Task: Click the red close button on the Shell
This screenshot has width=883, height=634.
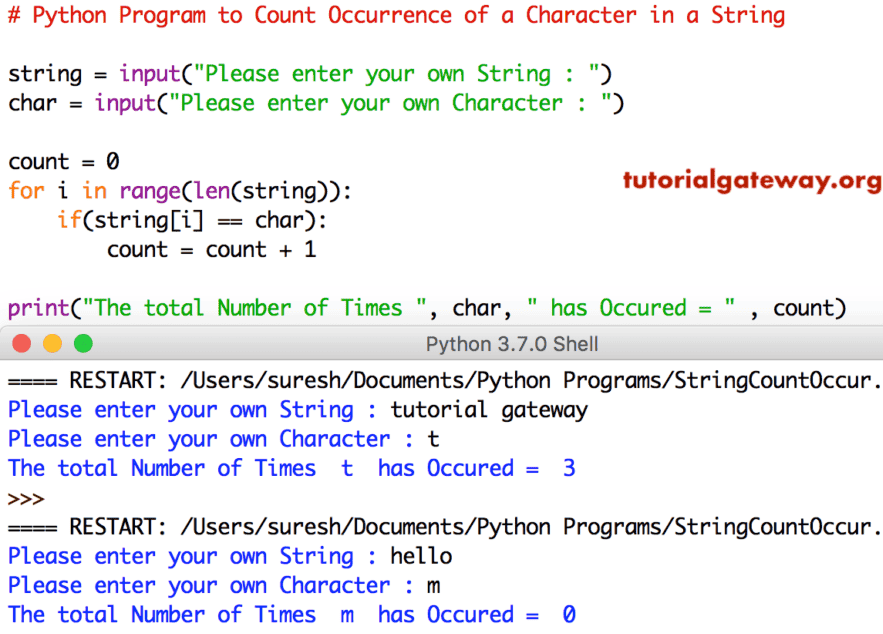Action: tap(22, 343)
